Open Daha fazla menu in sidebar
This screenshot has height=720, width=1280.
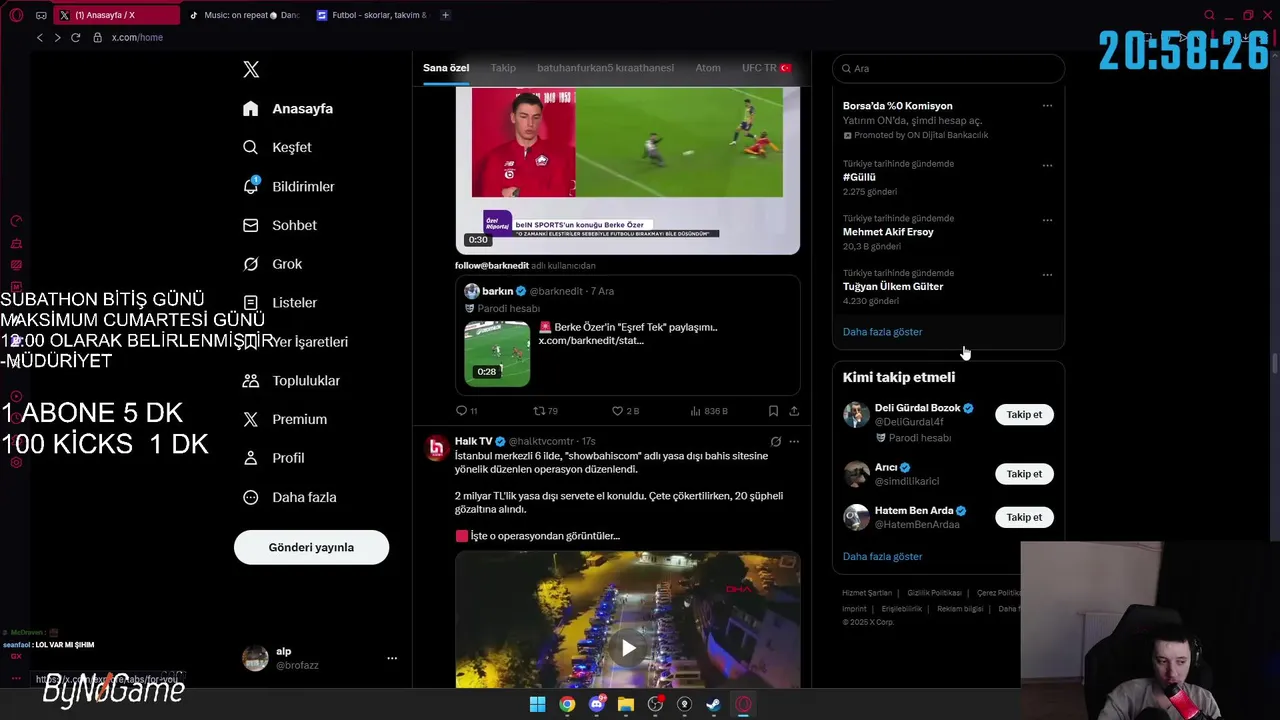coord(289,497)
